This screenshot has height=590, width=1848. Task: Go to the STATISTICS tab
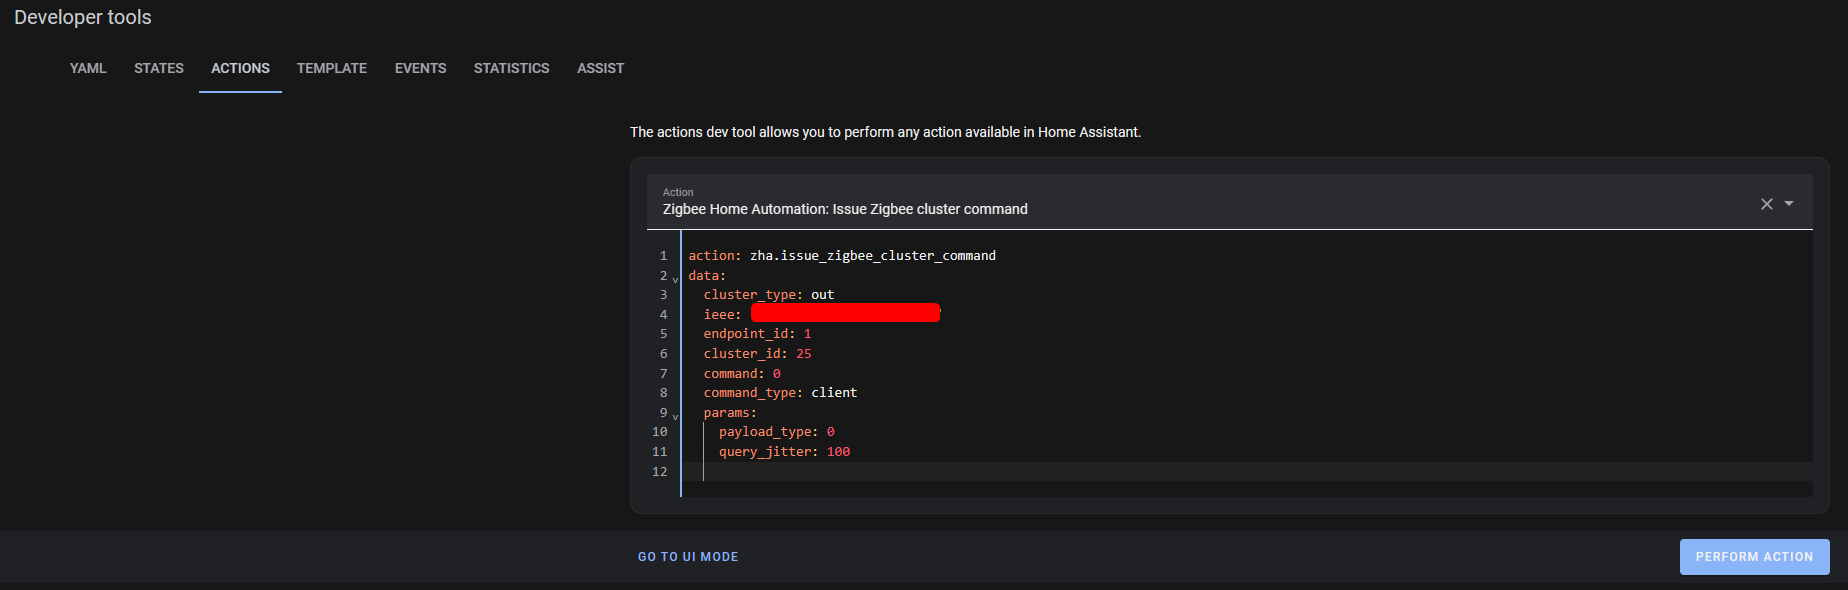tap(511, 68)
